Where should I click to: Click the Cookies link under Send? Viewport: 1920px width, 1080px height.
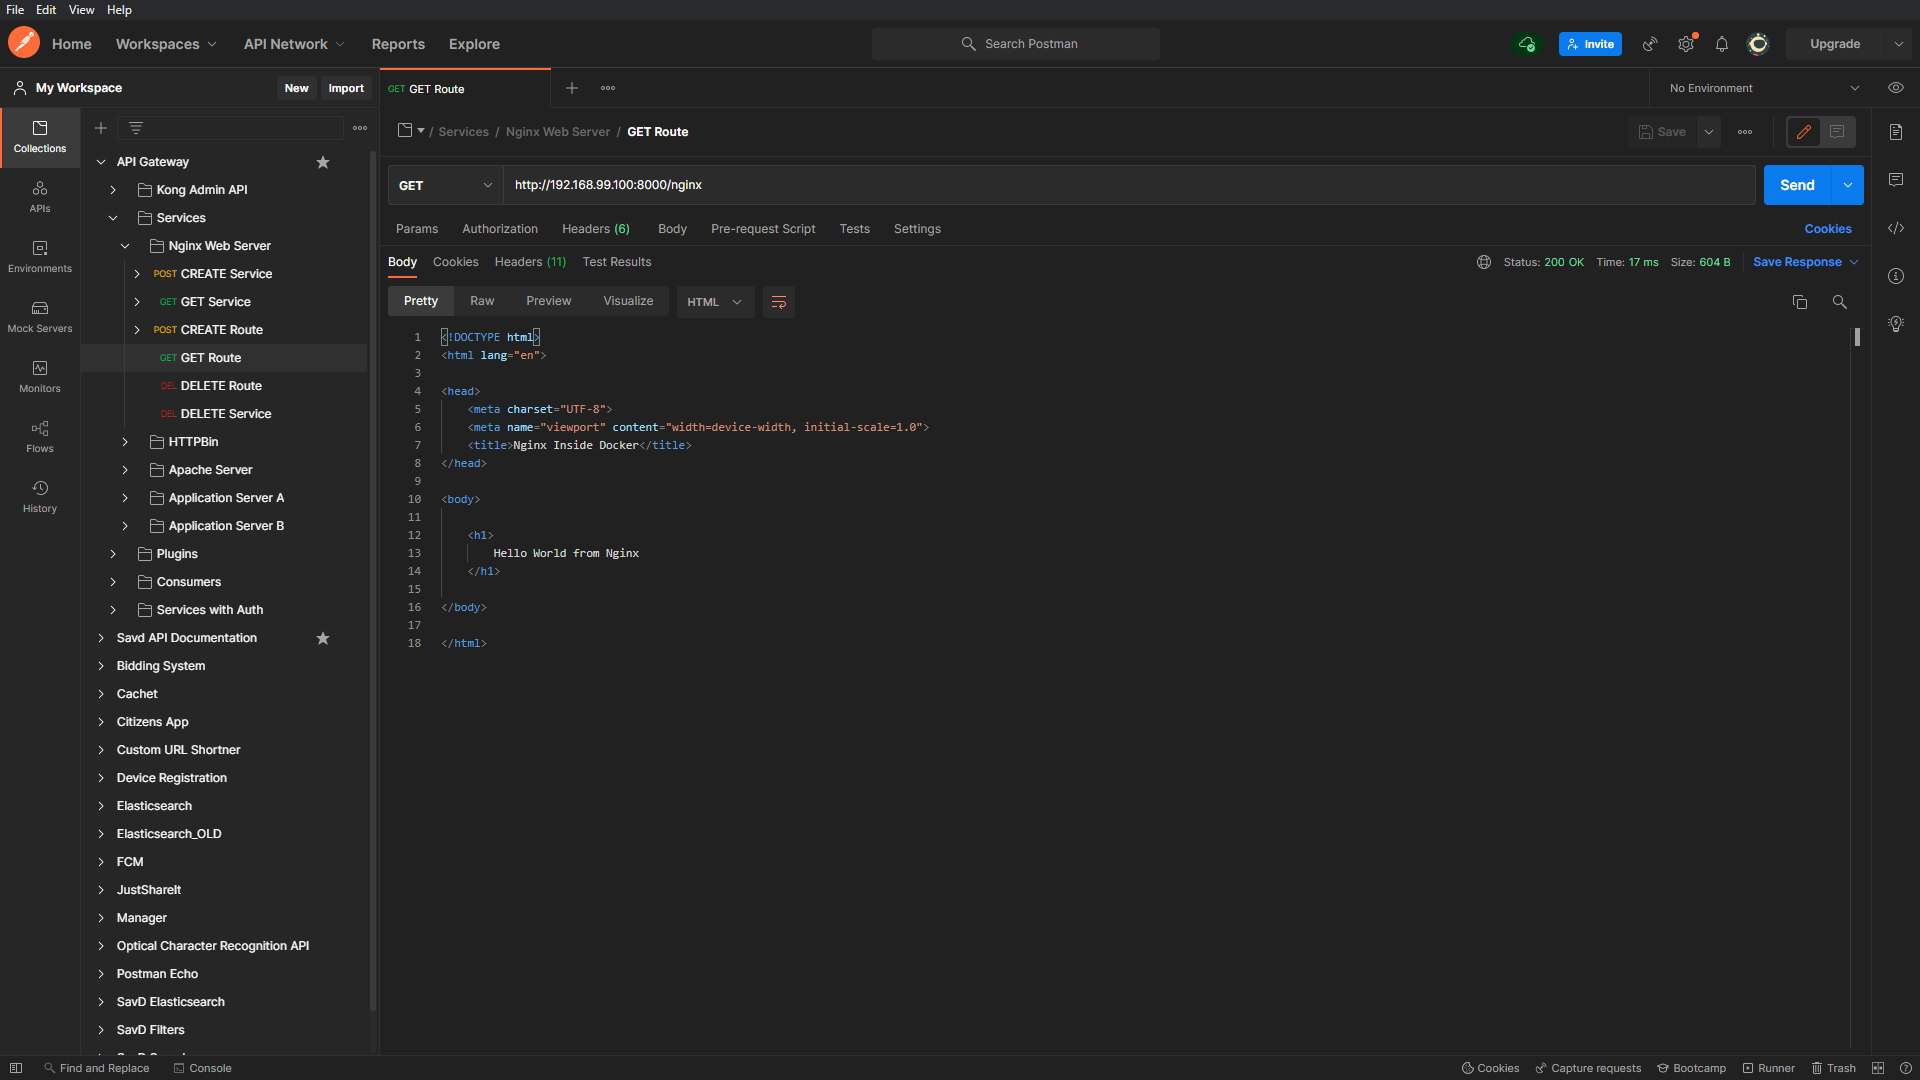[1827, 229]
